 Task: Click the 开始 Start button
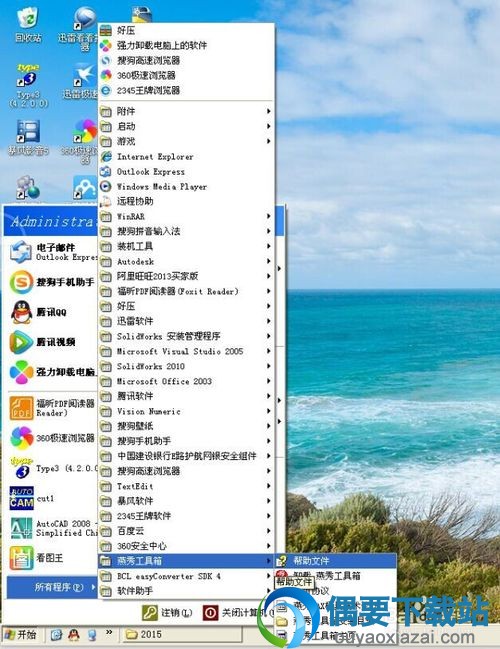click(22, 635)
